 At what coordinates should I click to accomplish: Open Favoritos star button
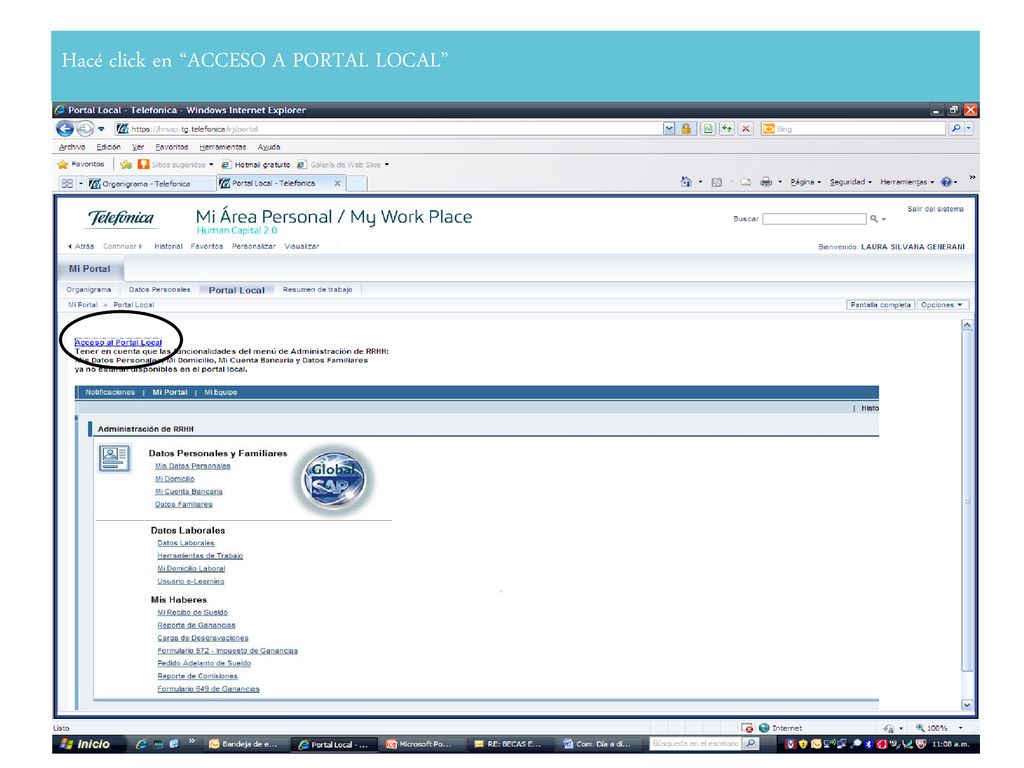[80, 165]
